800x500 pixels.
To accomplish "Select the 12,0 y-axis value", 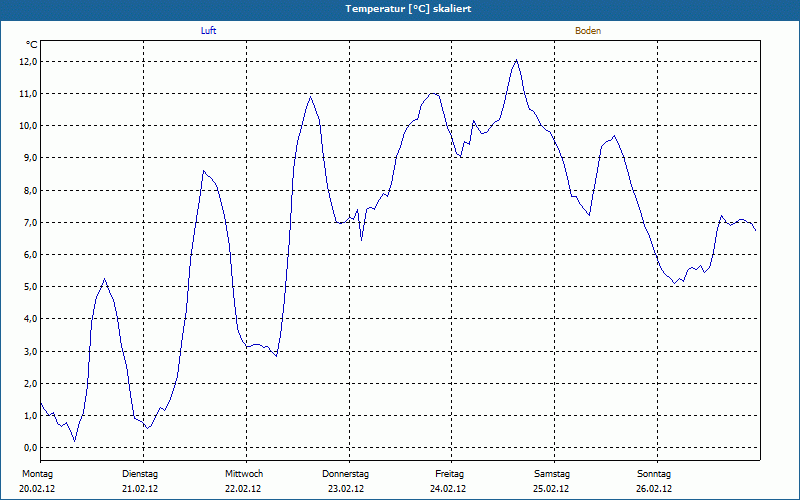I will pos(29,62).
